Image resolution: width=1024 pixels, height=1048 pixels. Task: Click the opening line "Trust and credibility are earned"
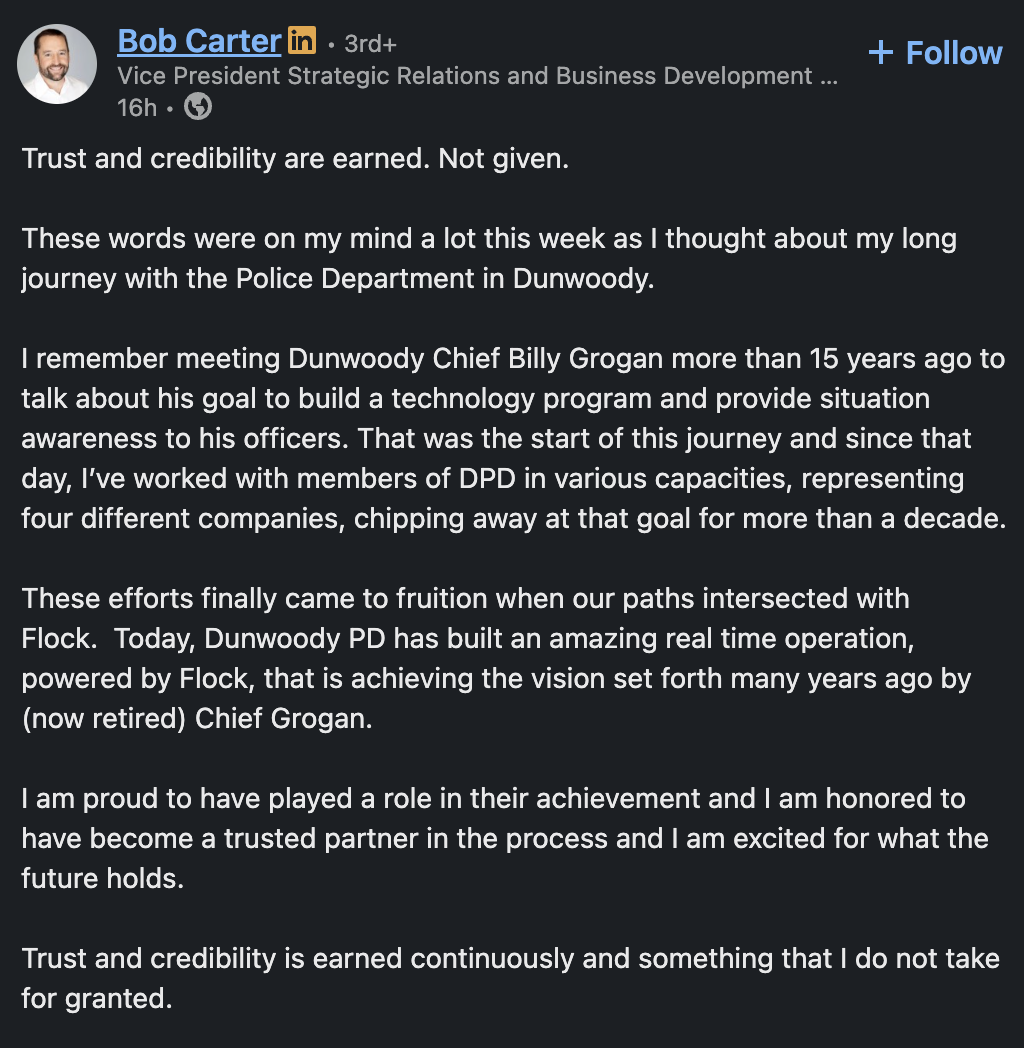tap(295, 158)
